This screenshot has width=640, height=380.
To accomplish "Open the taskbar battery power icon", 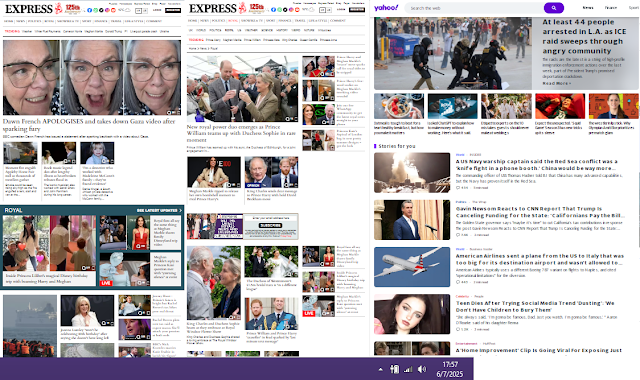I will coord(394,369).
